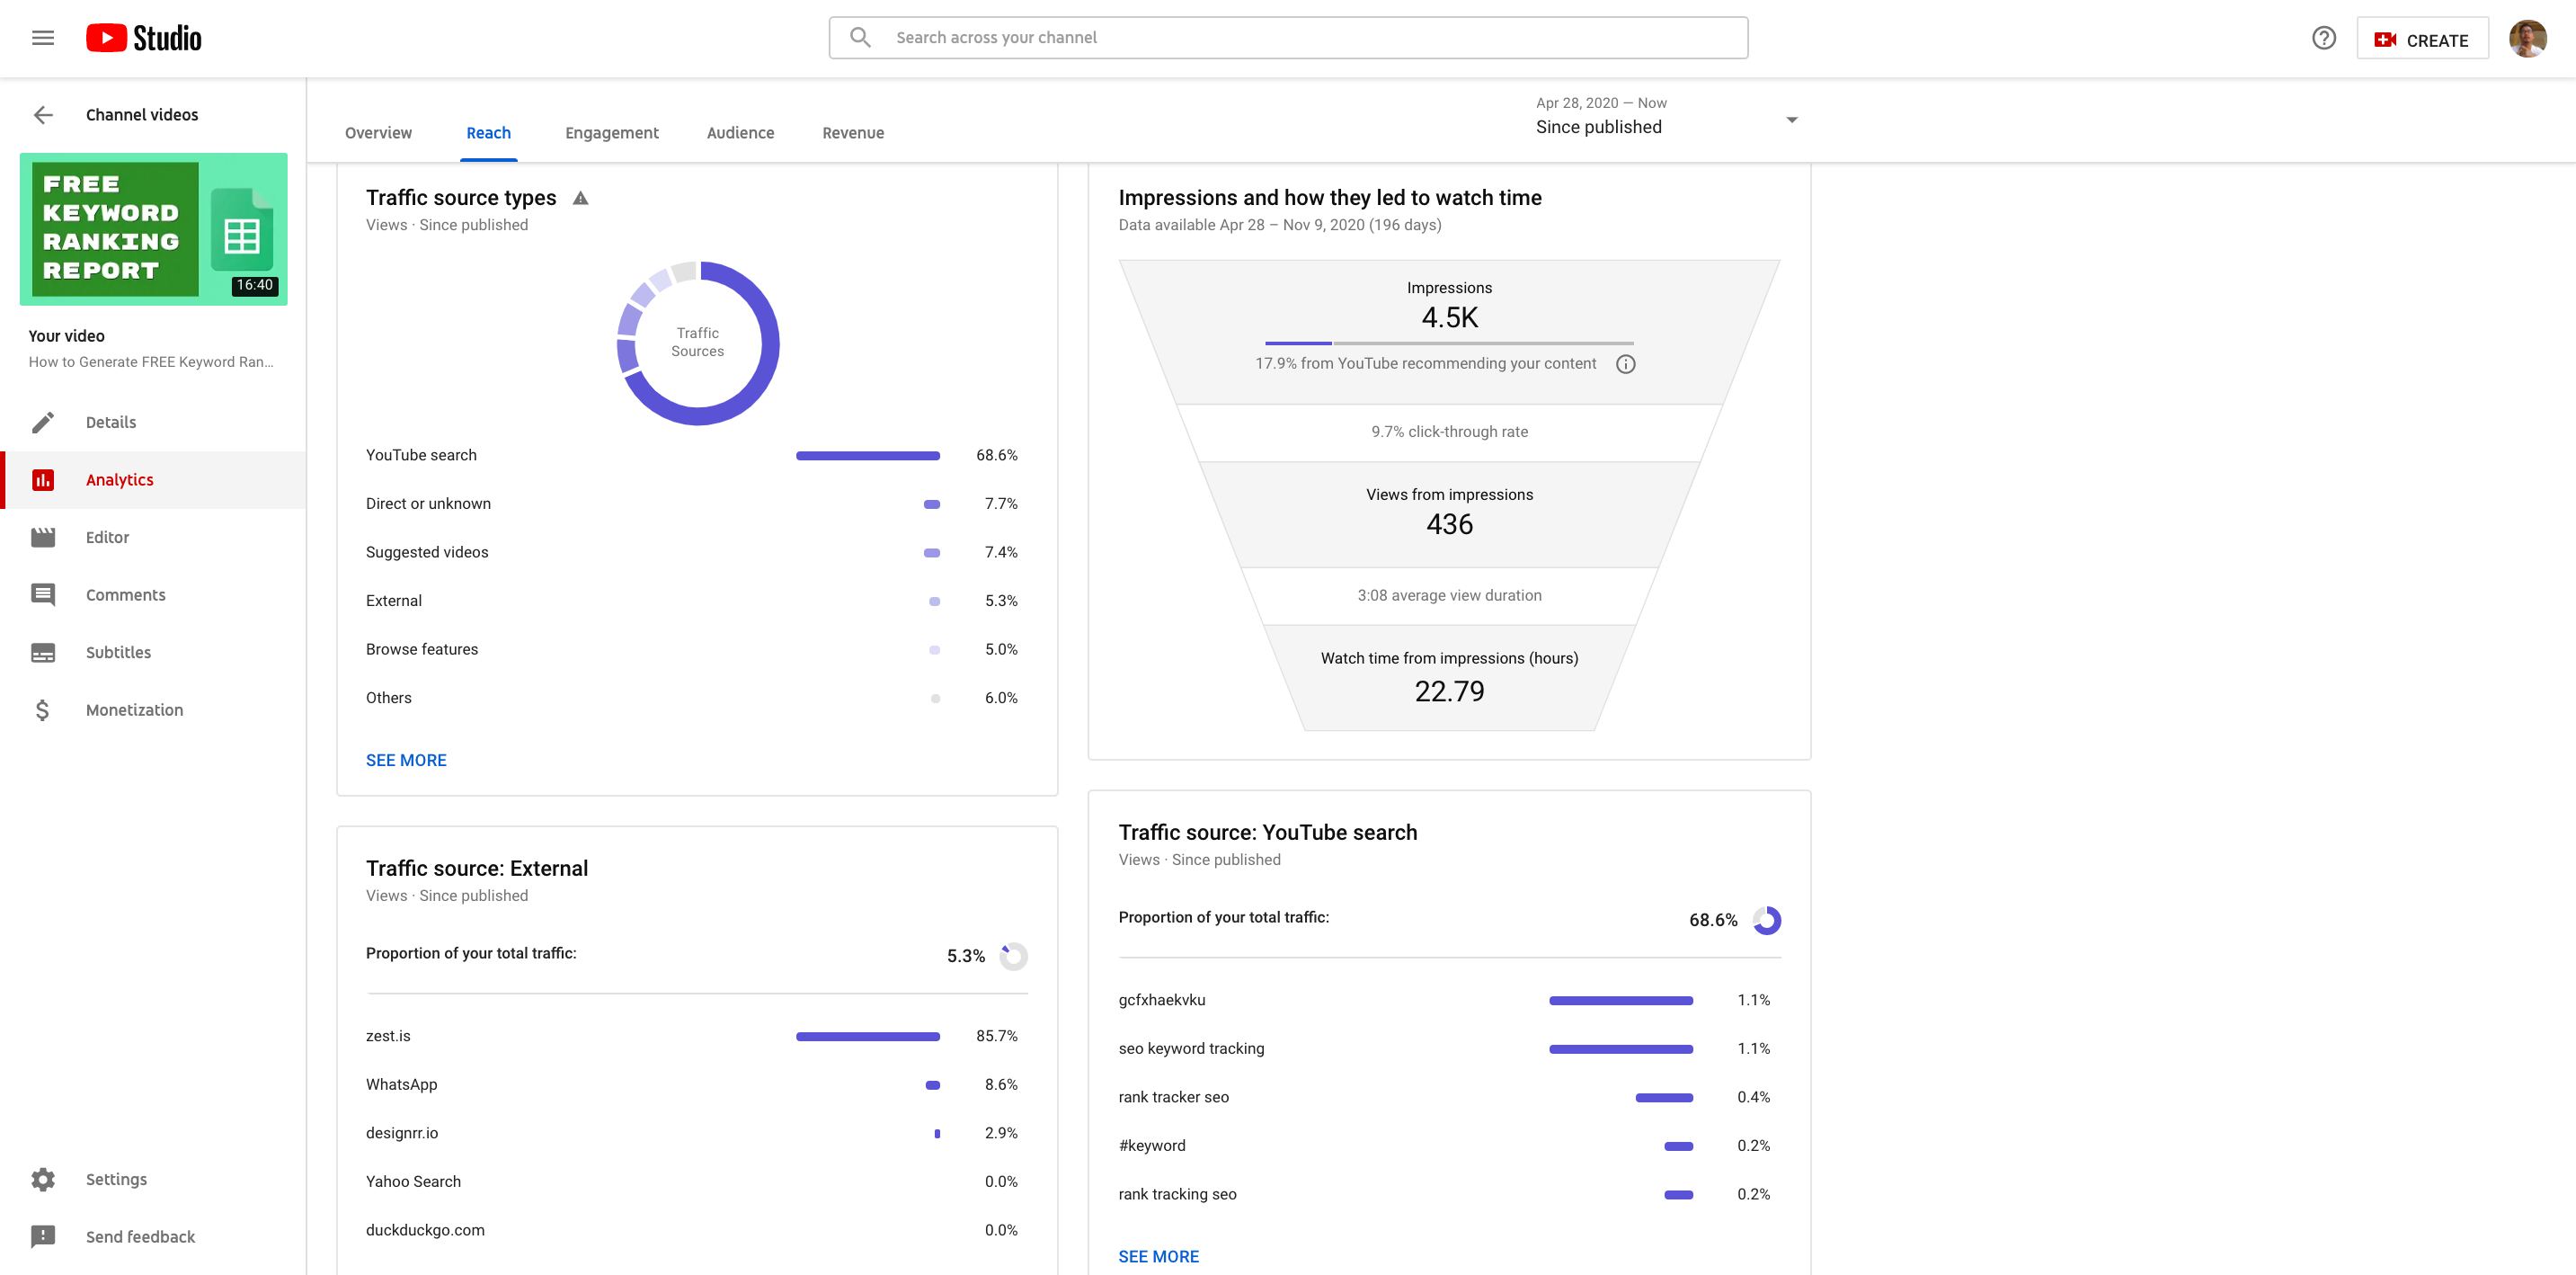Image resolution: width=2576 pixels, height=1275 pixels.
Task: Expand the Since published date range dropdown
Action: pos(1790,120)
